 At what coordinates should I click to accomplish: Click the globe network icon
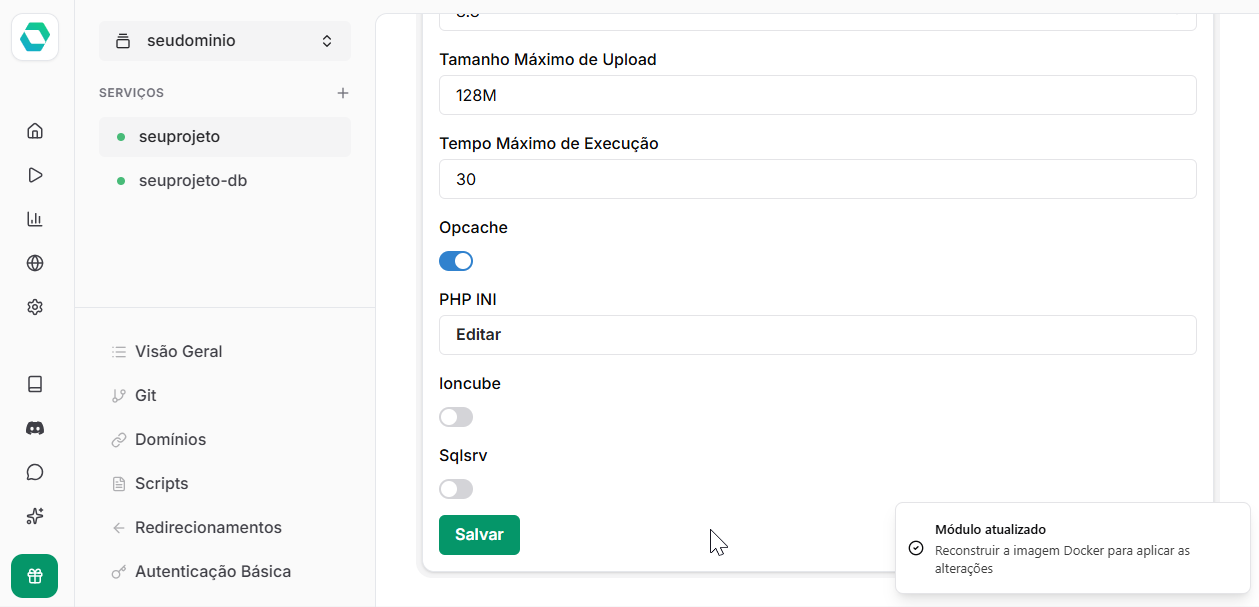point(34,262)
